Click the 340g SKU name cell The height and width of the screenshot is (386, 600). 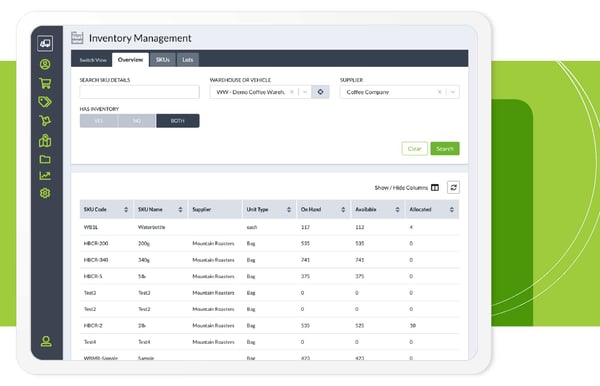tap(144, 260)
